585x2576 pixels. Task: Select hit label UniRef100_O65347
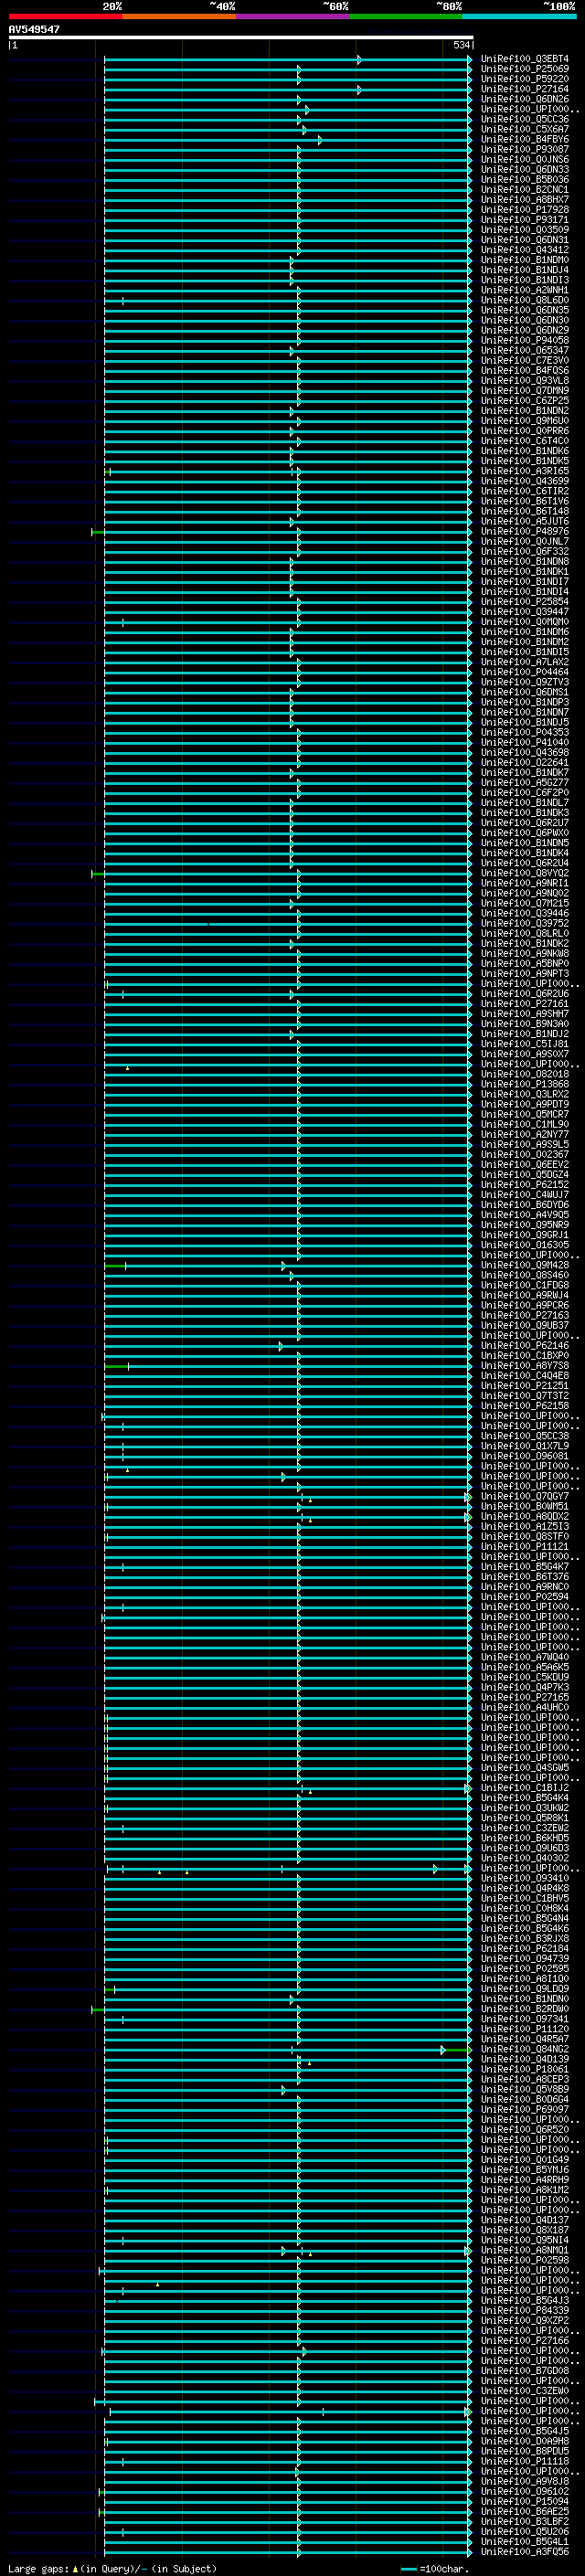click(x=524, y=350)
